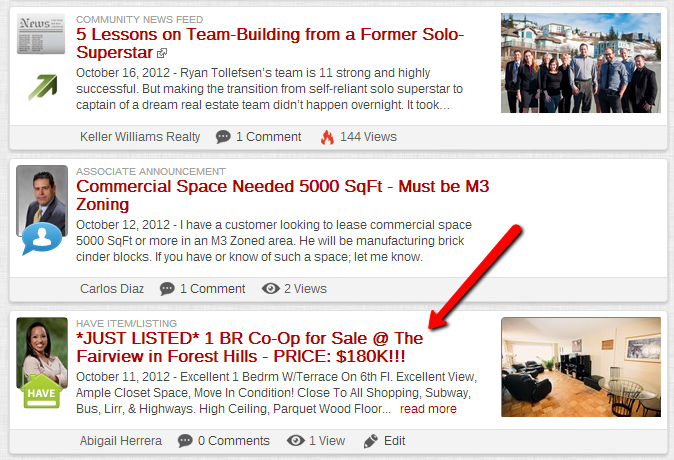Click the external link icon after Superstar
Image resolution: width=674 pixels, height=460 pixels.
click(162, 53)
